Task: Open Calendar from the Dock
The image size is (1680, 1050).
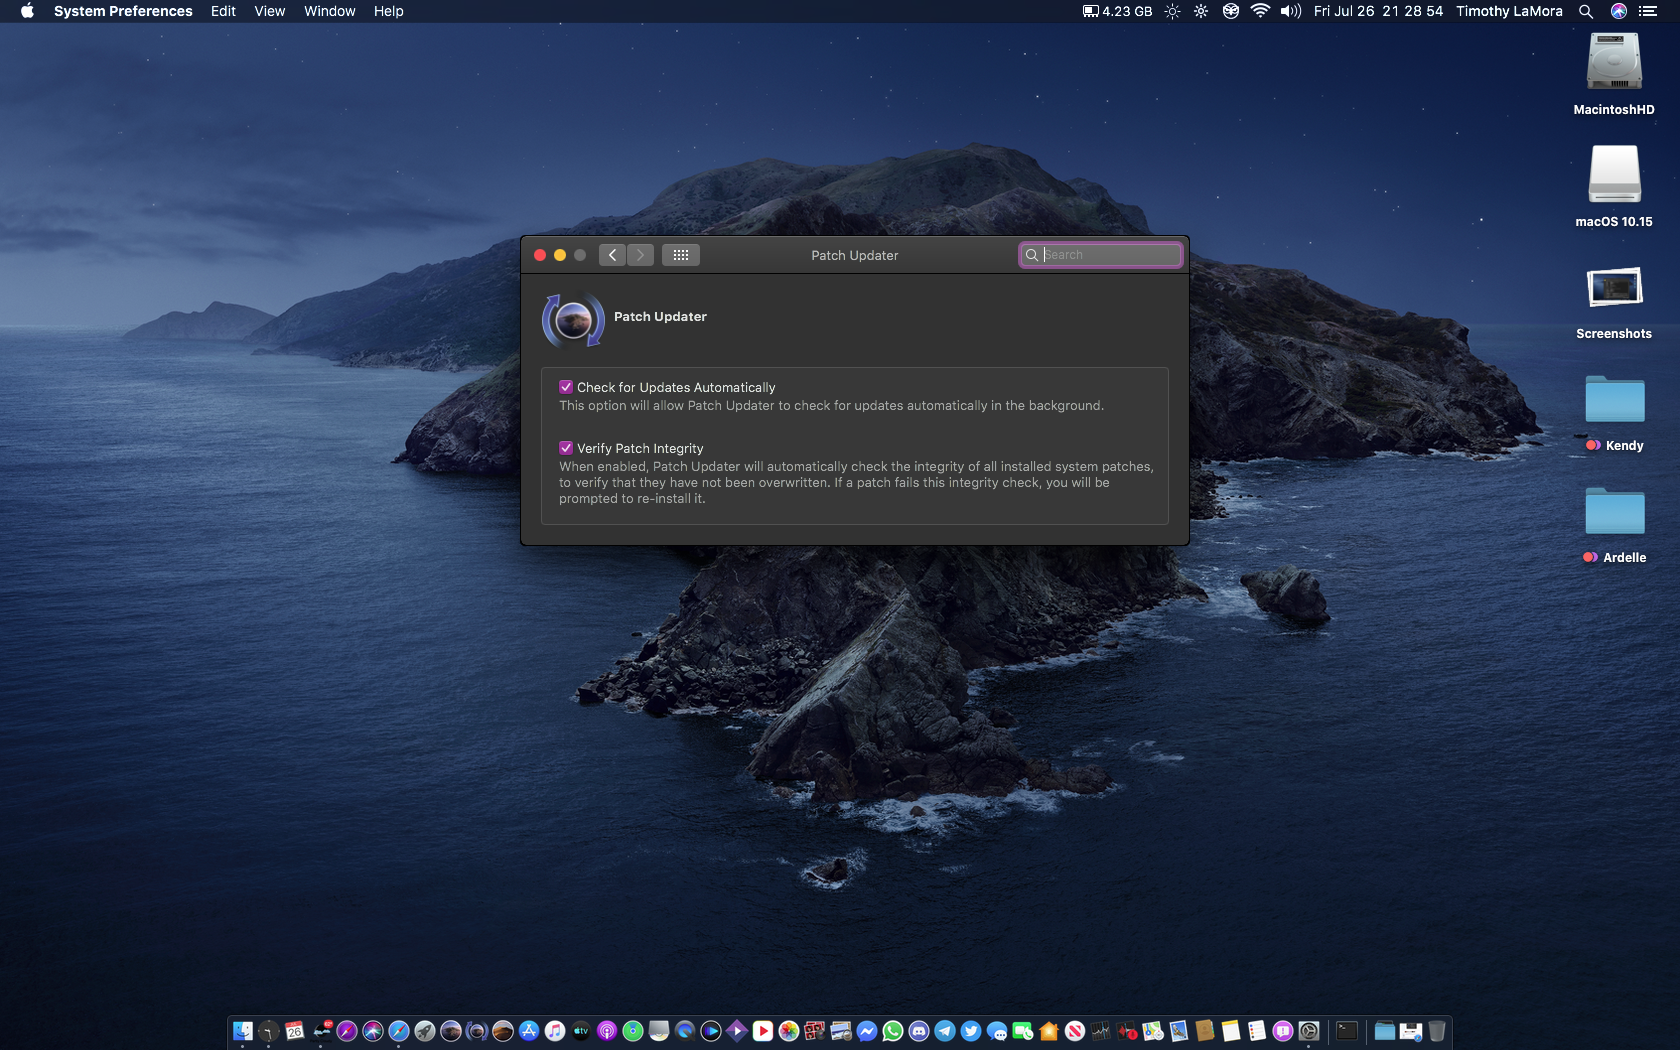Action: coord(295,1031)
